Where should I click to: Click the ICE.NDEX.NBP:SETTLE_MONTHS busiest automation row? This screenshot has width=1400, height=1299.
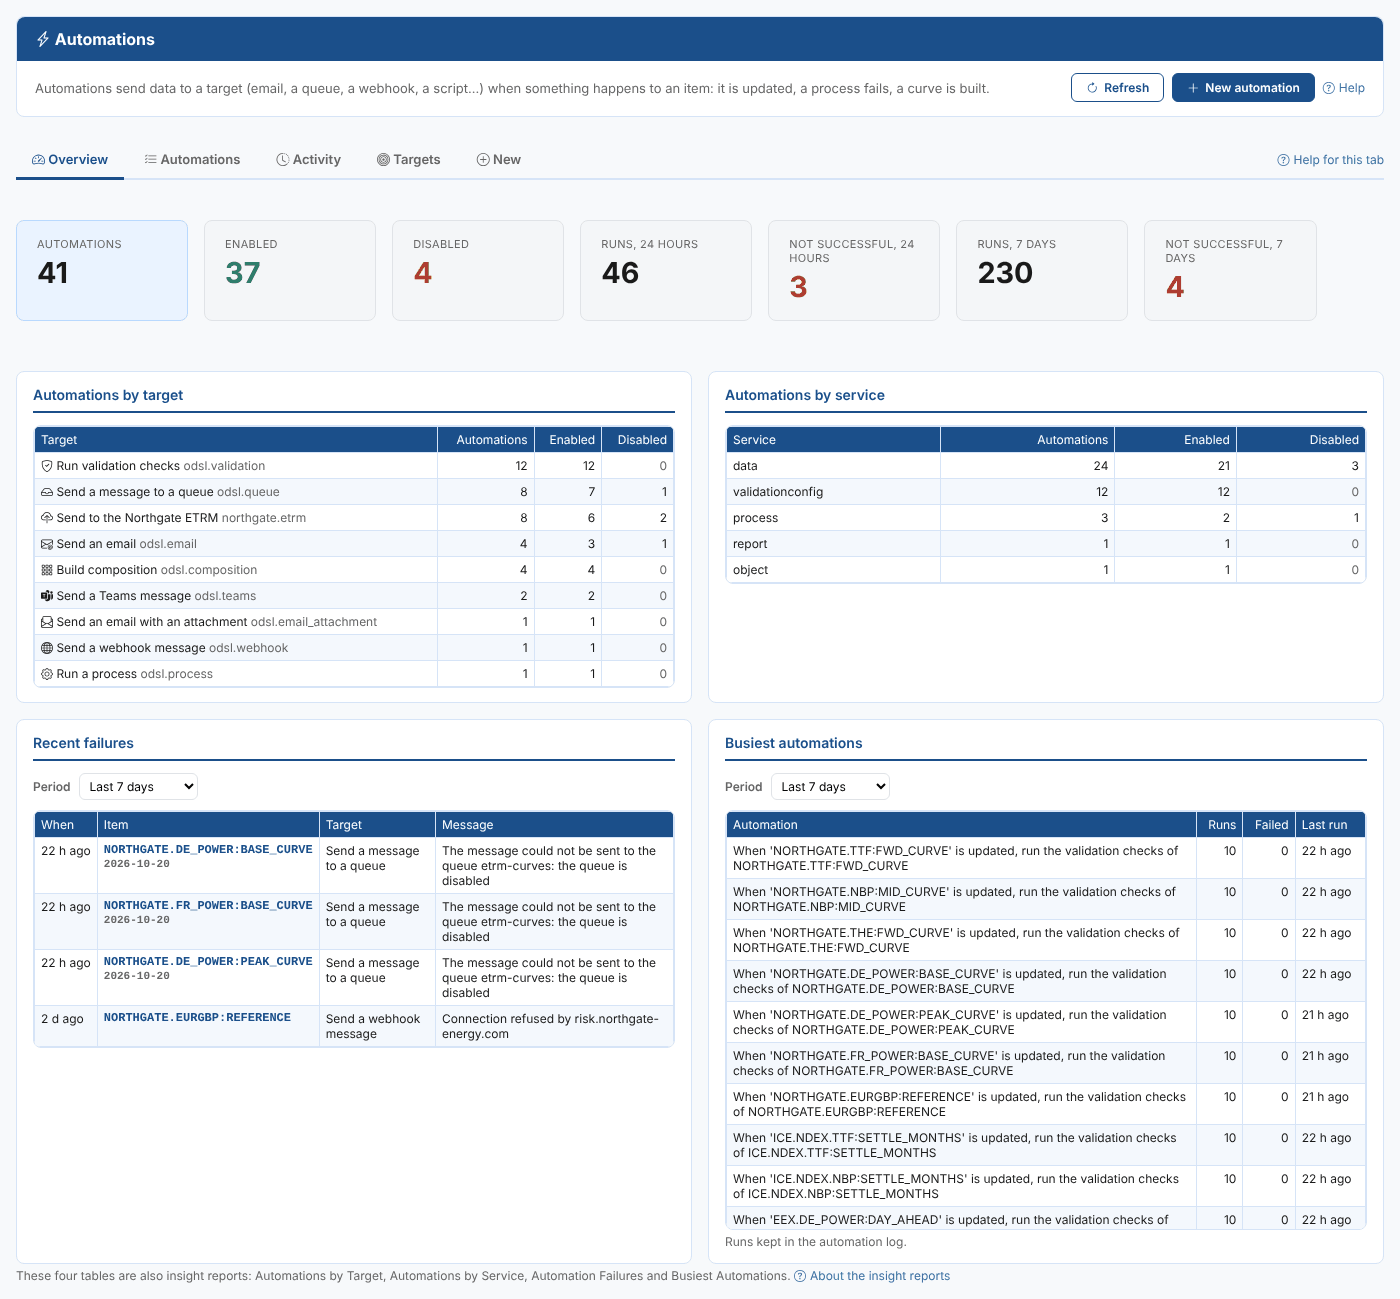click(x=1046, y=1186)
